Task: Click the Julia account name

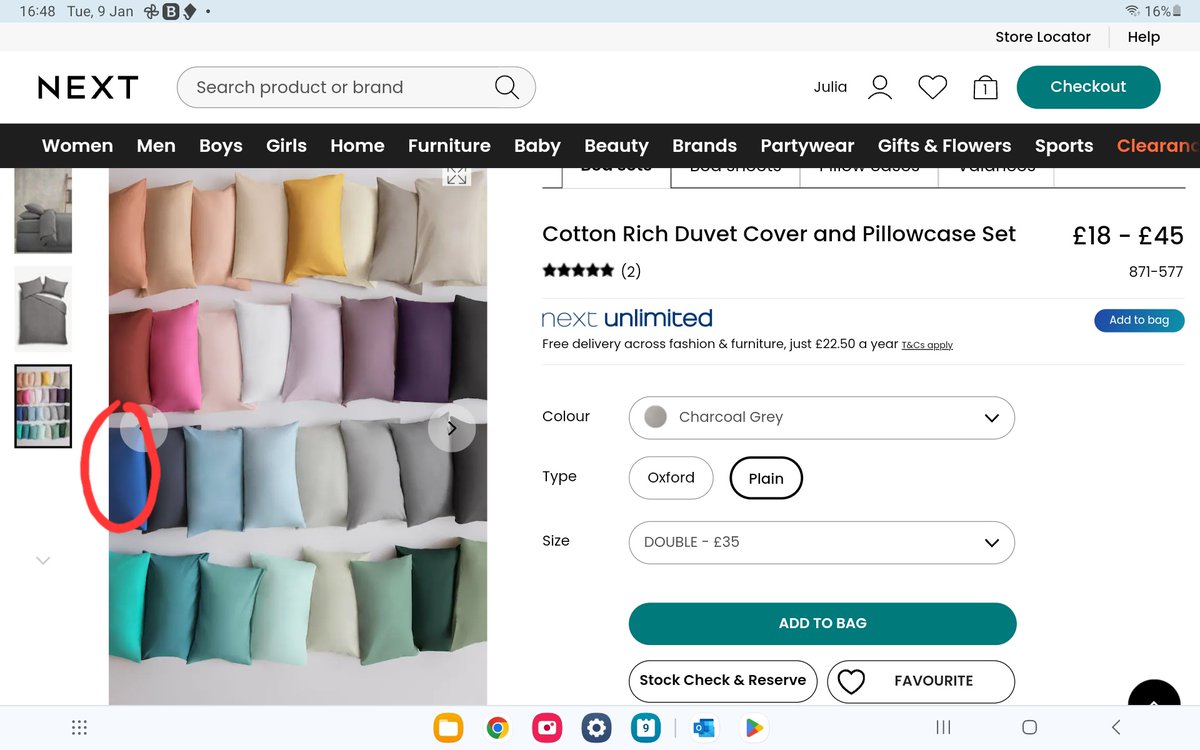Action: [x=830, y=87]
